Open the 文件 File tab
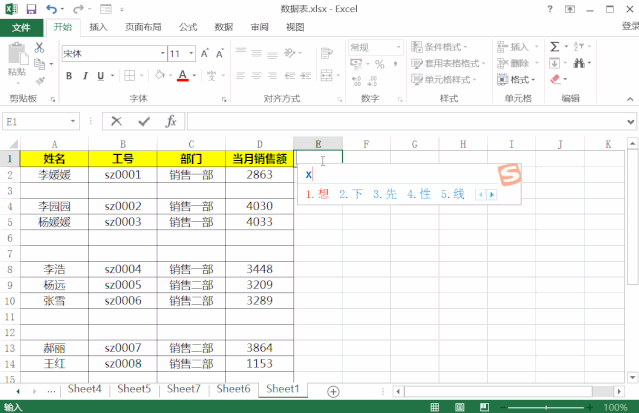Image resolution: width=639 pixels, height=413 pixels. [21, 28]
